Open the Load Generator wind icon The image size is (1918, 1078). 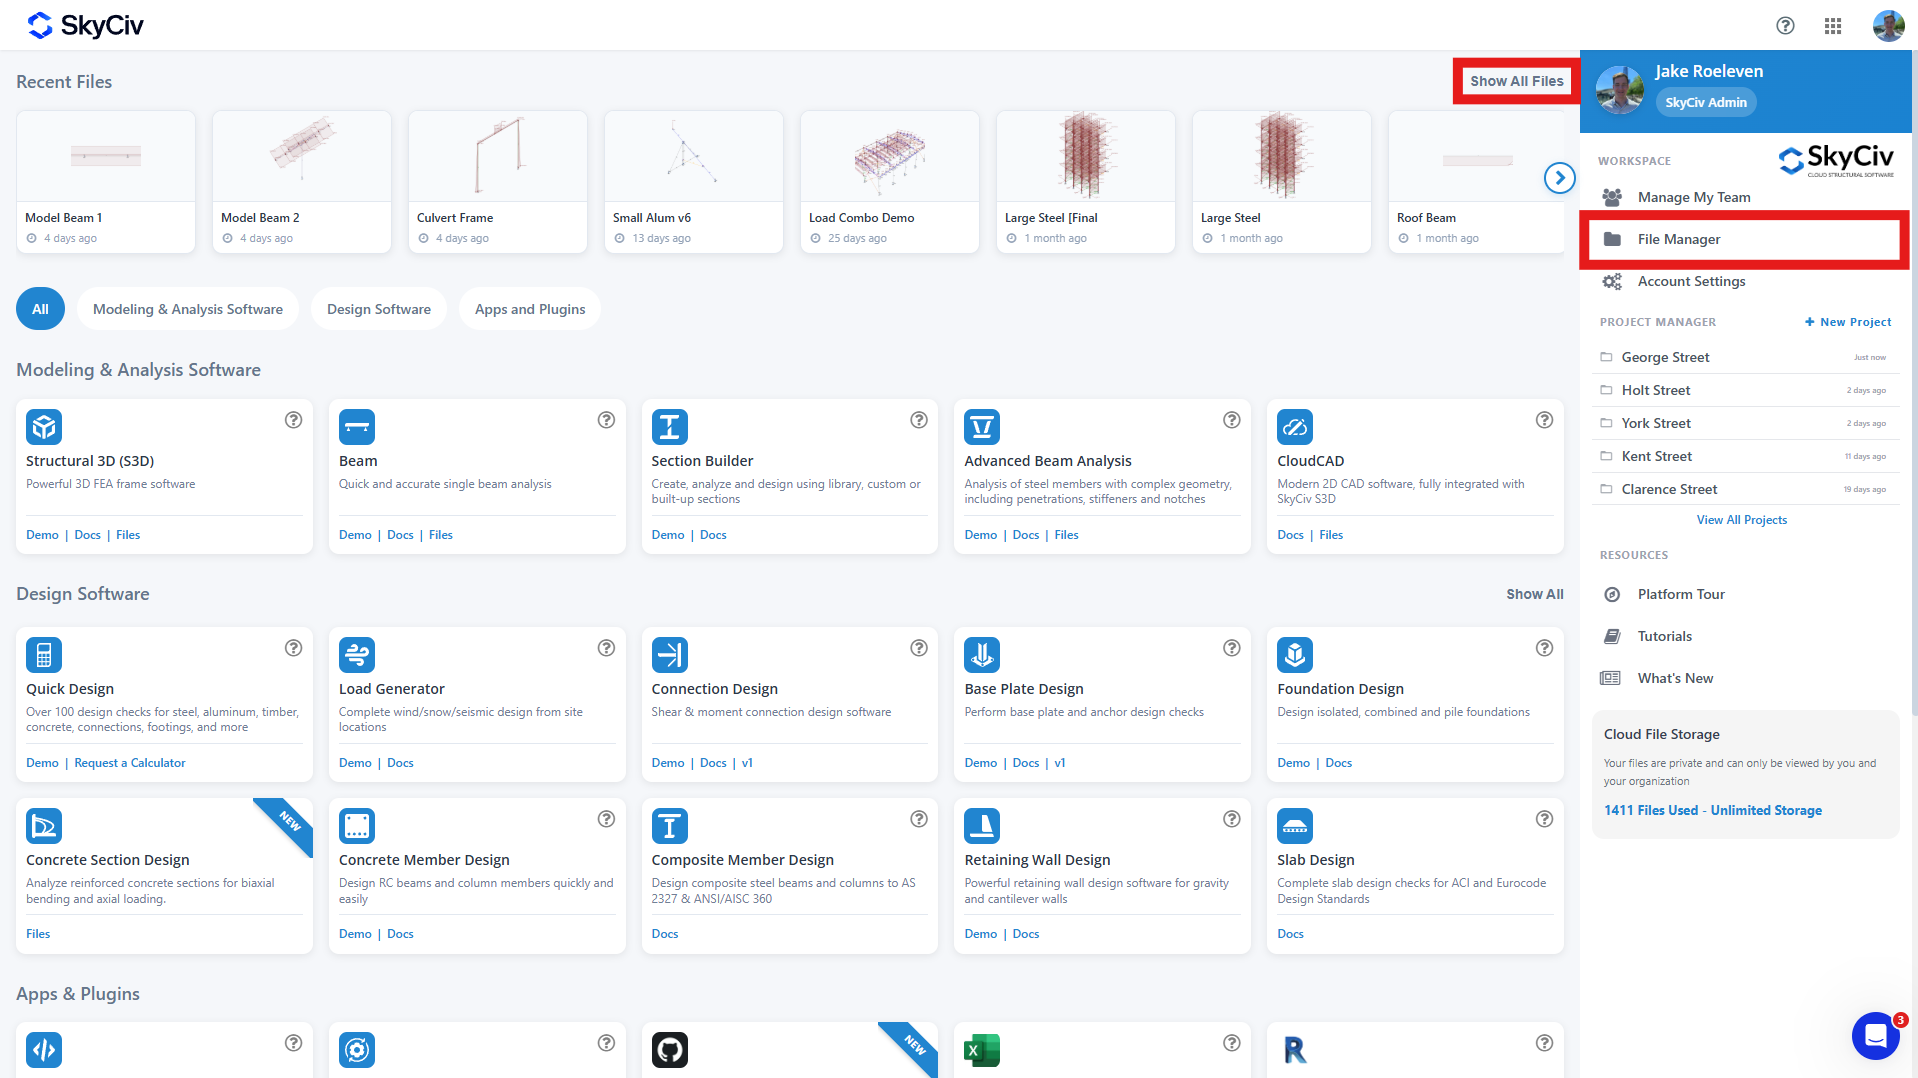(357, 655)
